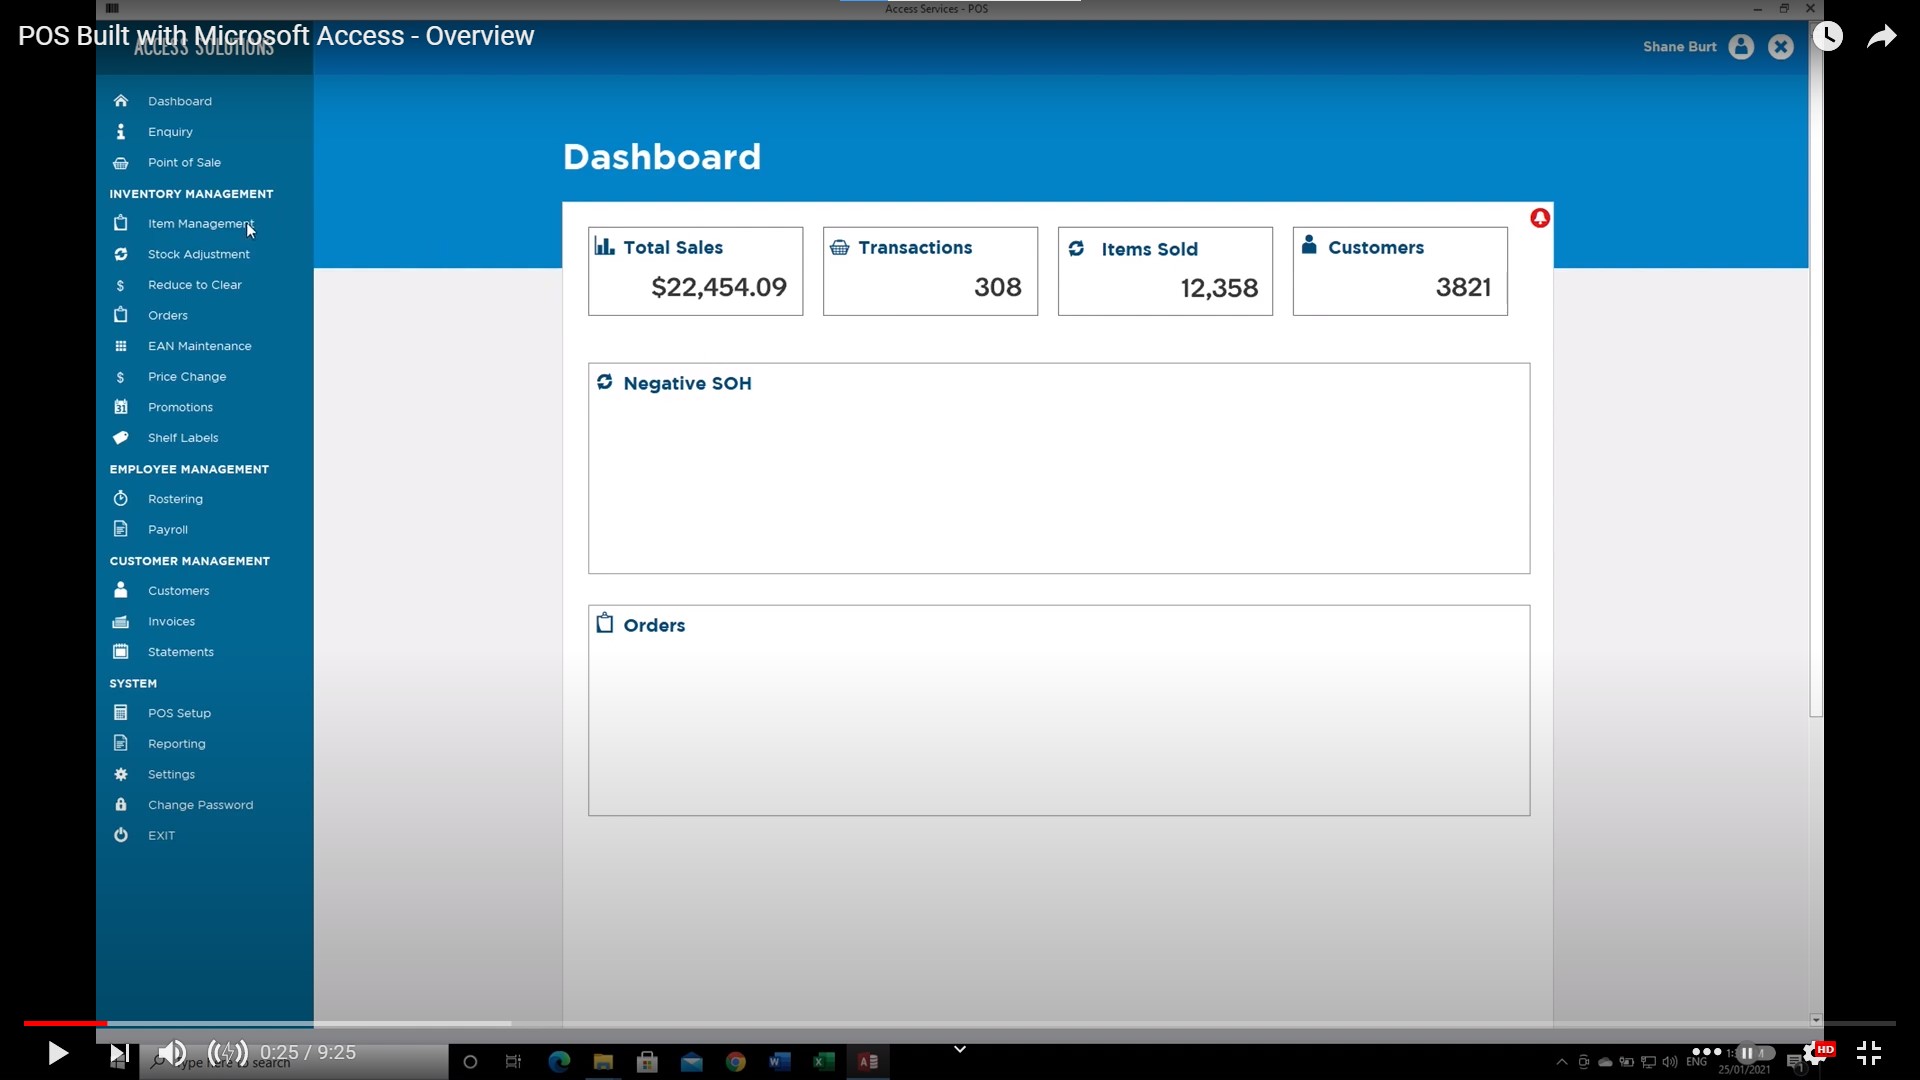Image resolution: width=1920 pixels, height=1080 pixels.
Task: Click the red notification bell icon
Action: click(1540, 218)
